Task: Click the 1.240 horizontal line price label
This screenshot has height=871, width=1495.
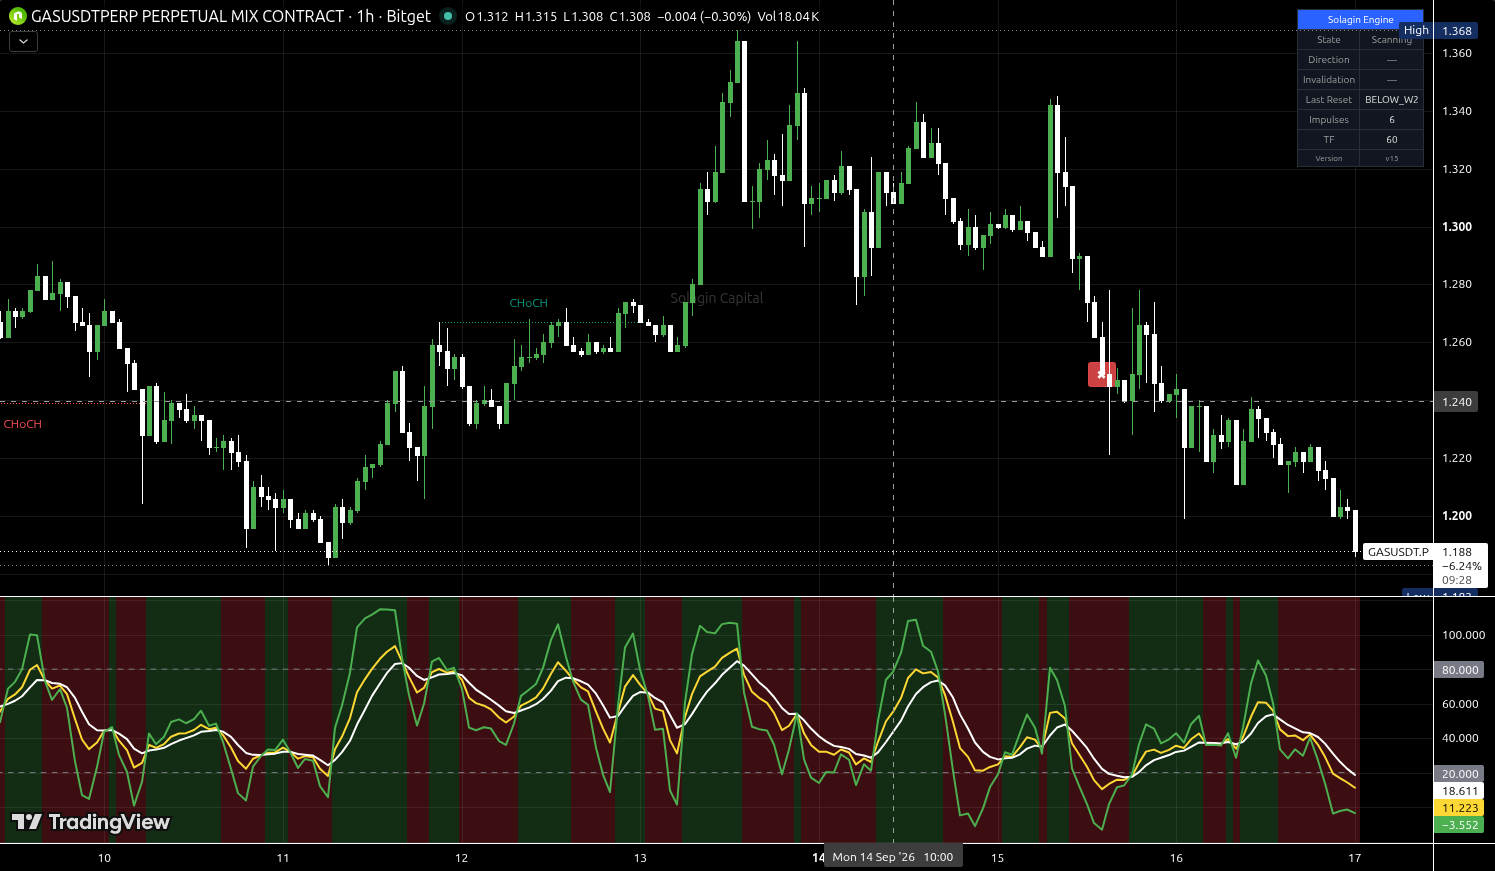Action: coord(1456,402)
